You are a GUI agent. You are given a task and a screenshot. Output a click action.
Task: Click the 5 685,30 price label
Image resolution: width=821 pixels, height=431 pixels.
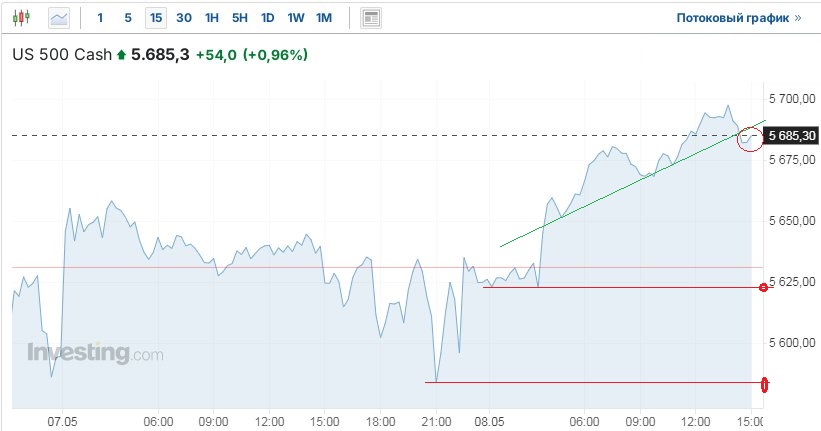(x=794, y=136)
